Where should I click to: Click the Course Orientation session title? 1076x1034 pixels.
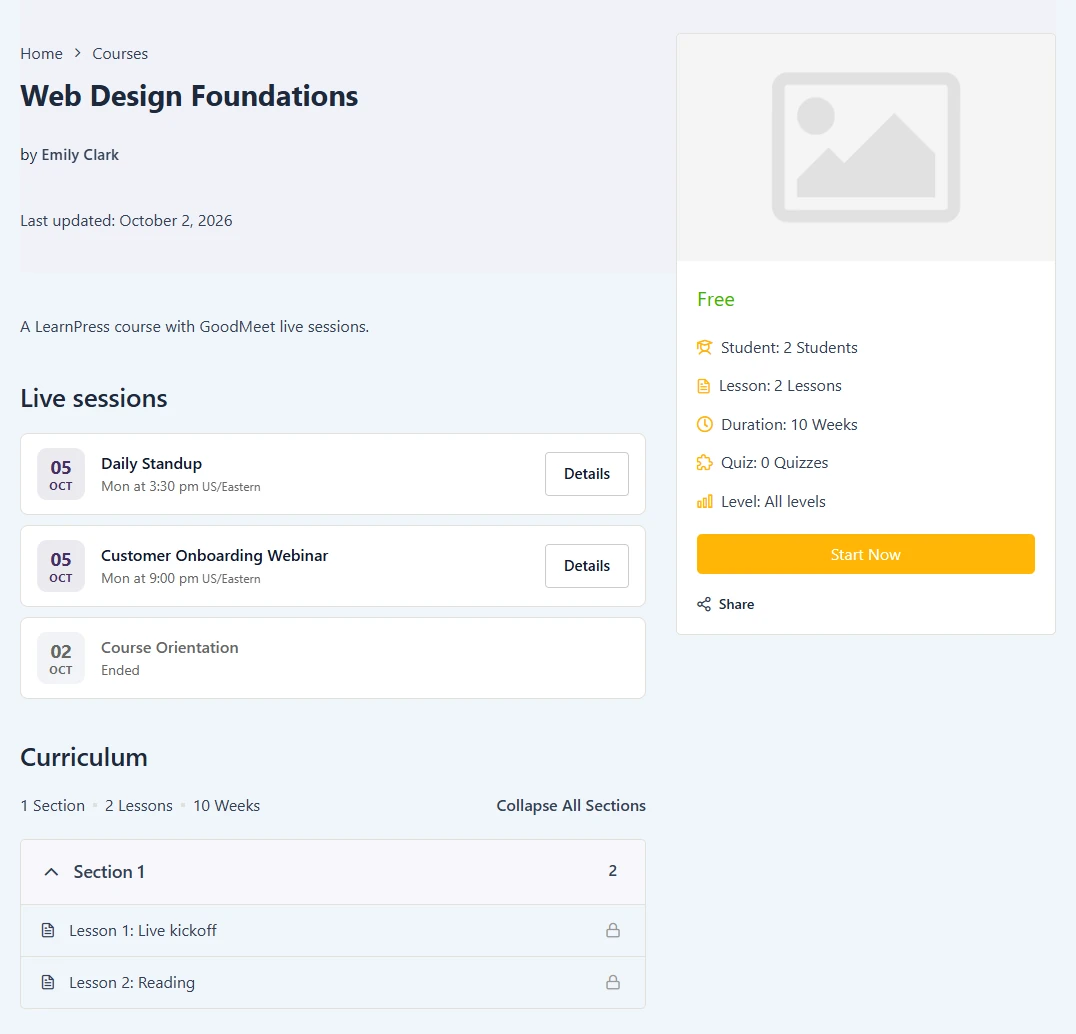pos(169,648)
